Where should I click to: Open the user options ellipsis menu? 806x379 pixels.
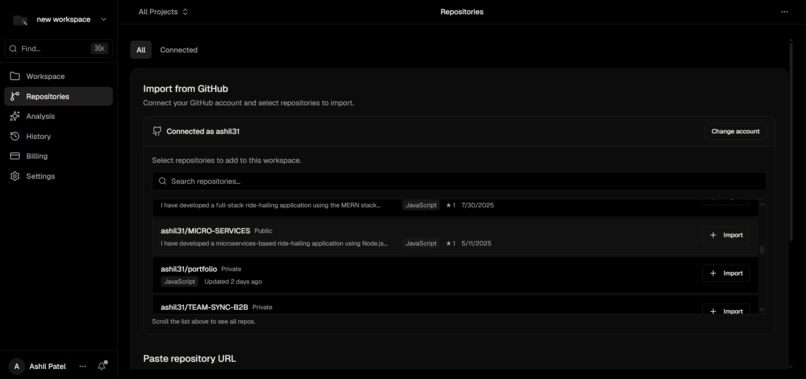tap(83, 367)
